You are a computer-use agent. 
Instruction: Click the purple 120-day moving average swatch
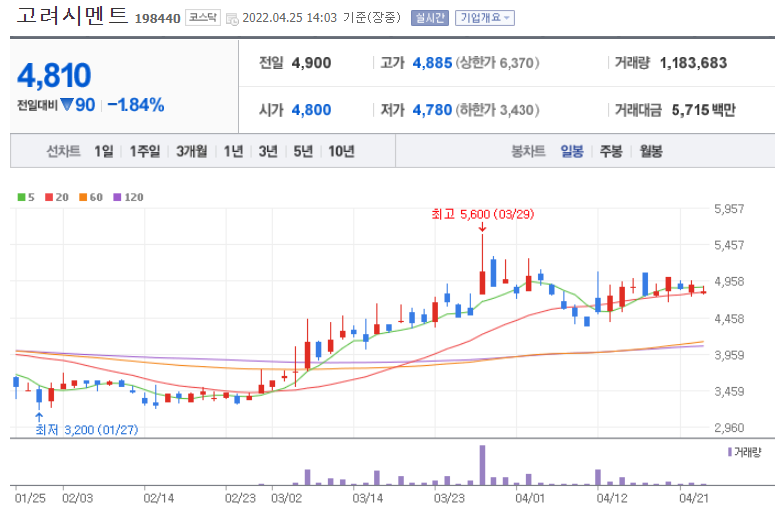117,197
